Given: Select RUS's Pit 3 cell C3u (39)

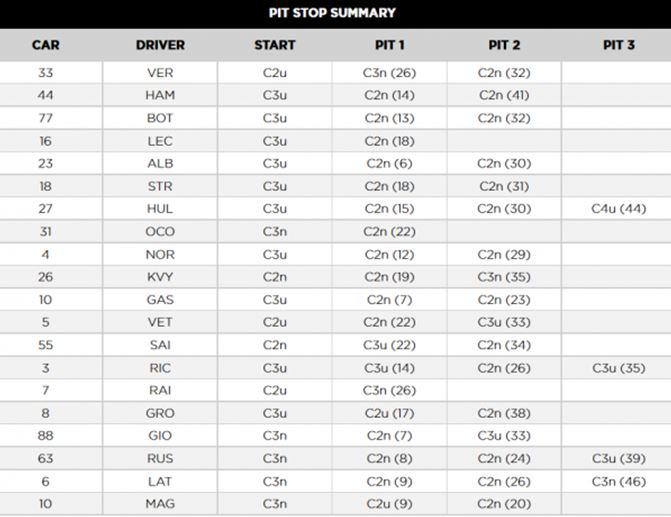Looking at the screenshot, I should [619, 458].
